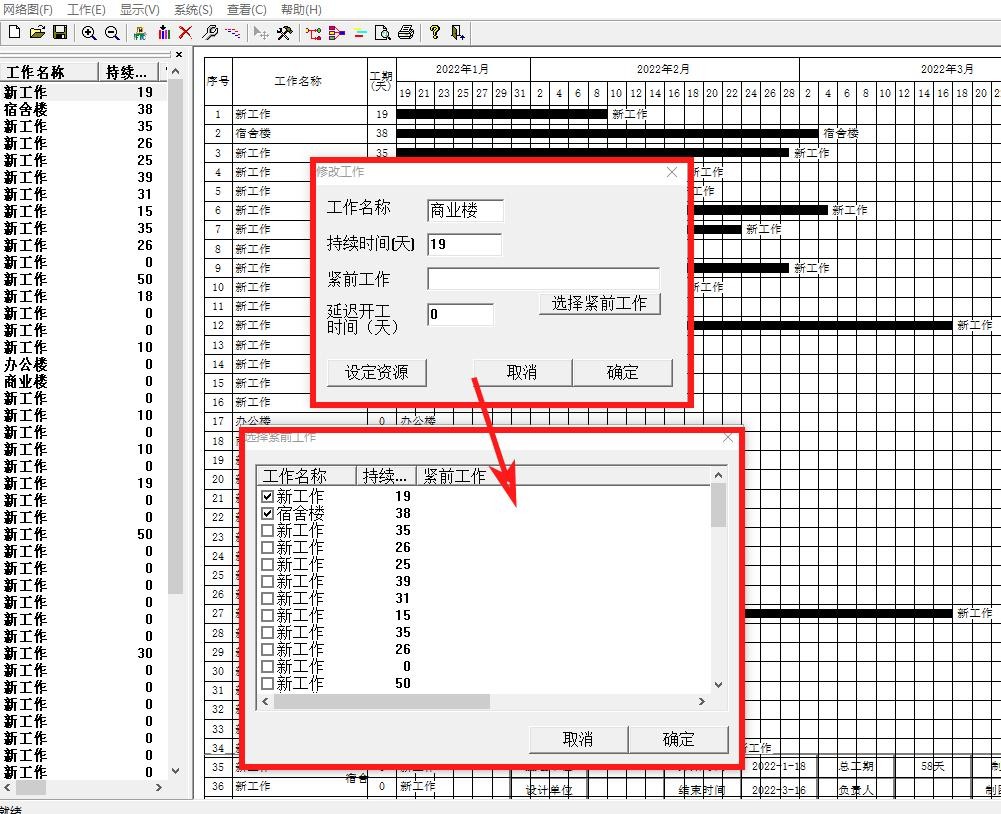1001x814 pixels.
Task: Delete task using the red X icon
Action: click(x=186, y=33)
